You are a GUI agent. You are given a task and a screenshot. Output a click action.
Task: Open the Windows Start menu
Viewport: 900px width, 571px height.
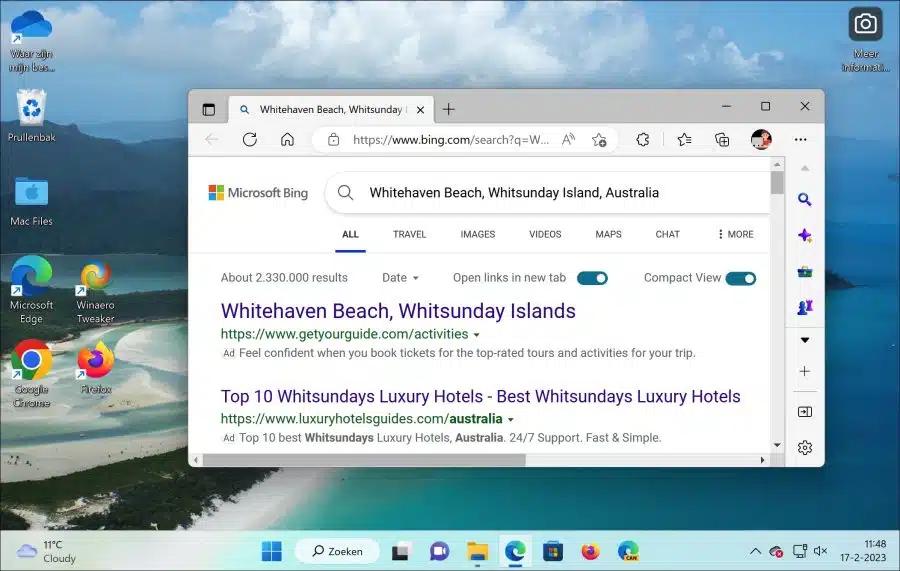(271, 551)
